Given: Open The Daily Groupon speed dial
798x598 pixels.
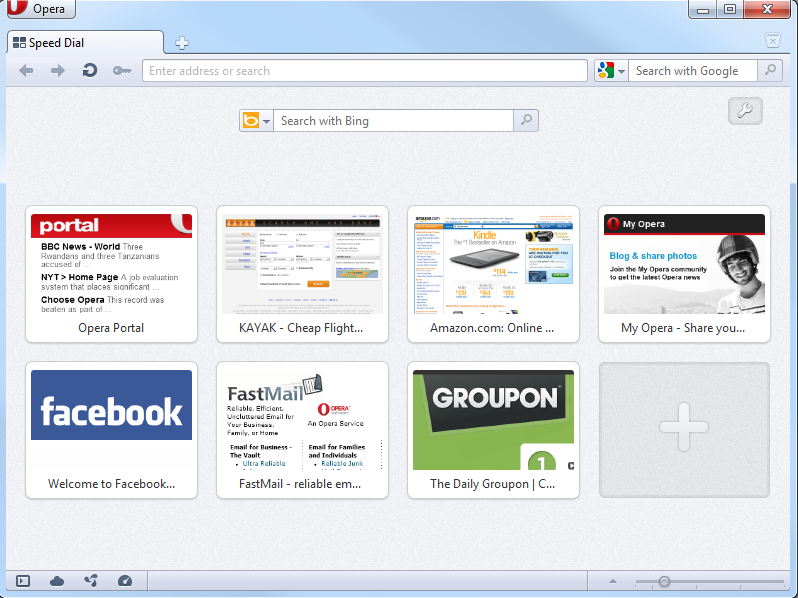Looking at the screenshot, I should (493, 430).
